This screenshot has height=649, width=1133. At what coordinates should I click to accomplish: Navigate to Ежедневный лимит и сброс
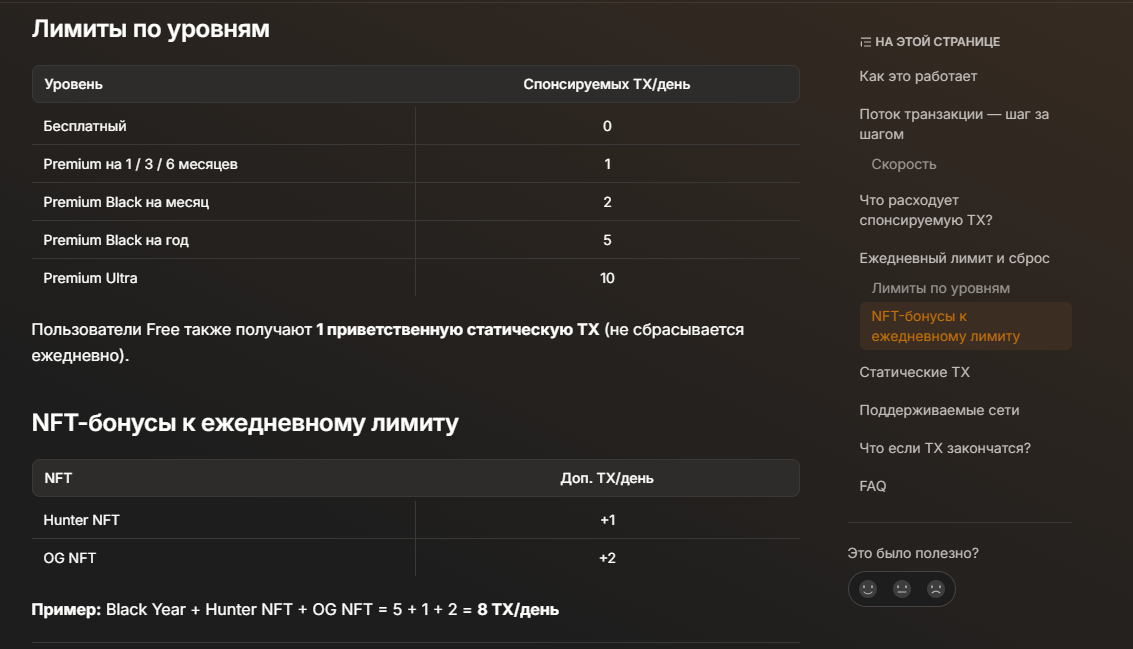(x=954, y=258)
